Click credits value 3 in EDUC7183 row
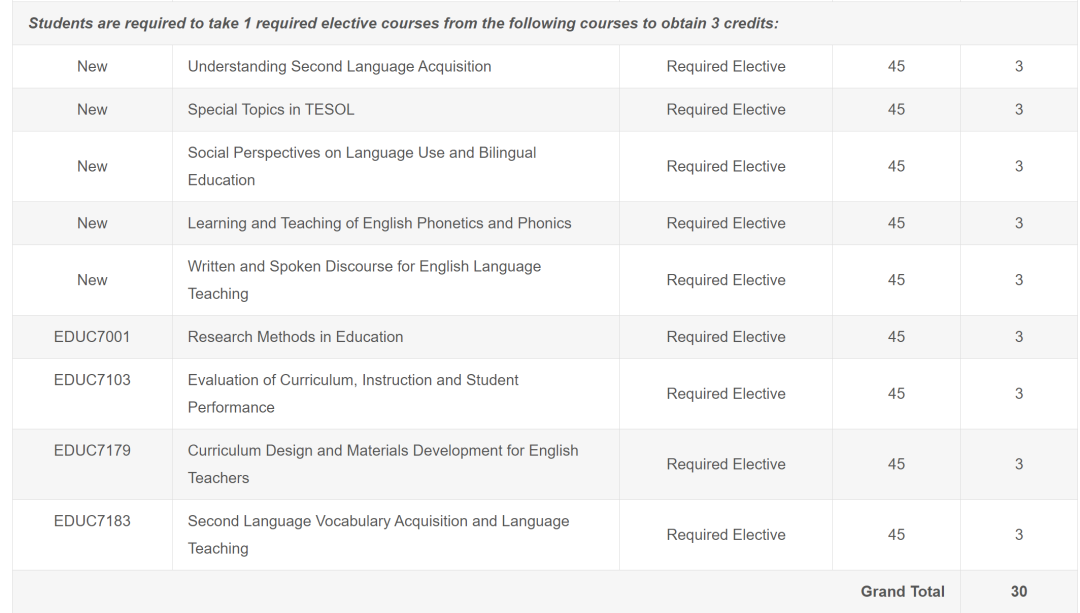The width and height of the screenshot is (1080, 613). coord(1019,534)
